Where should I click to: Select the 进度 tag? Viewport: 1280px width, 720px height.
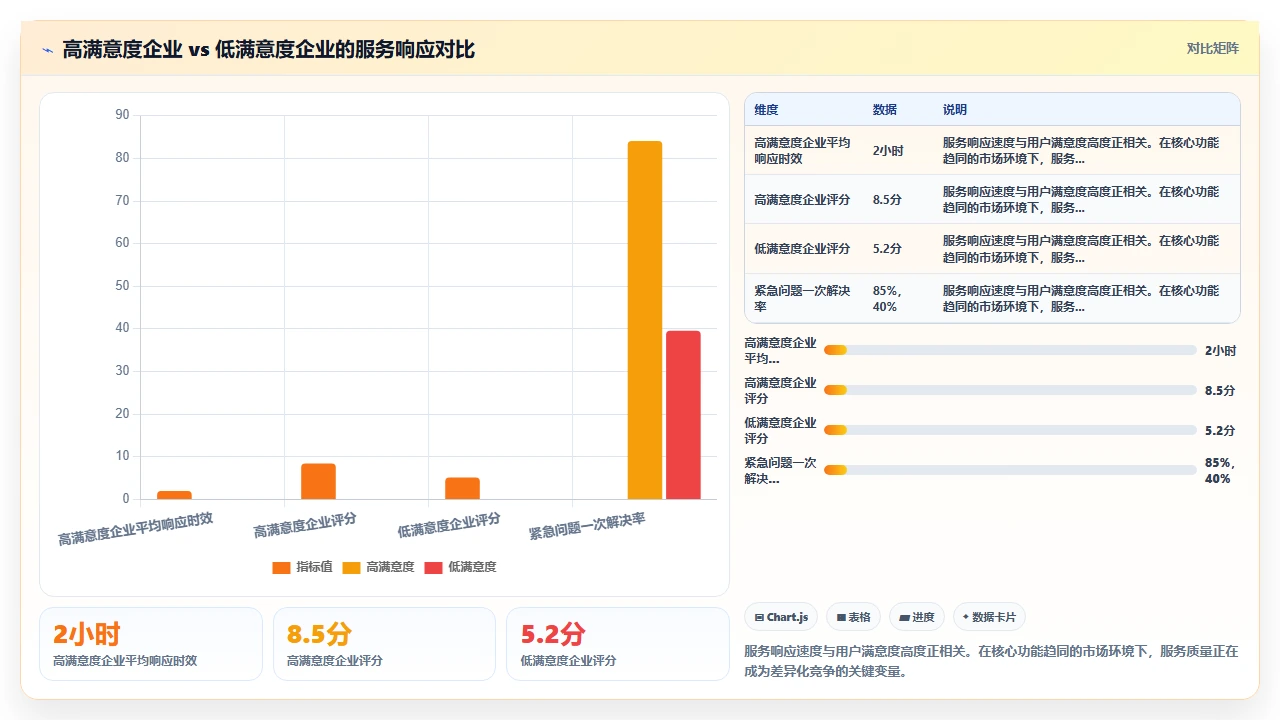916,617
